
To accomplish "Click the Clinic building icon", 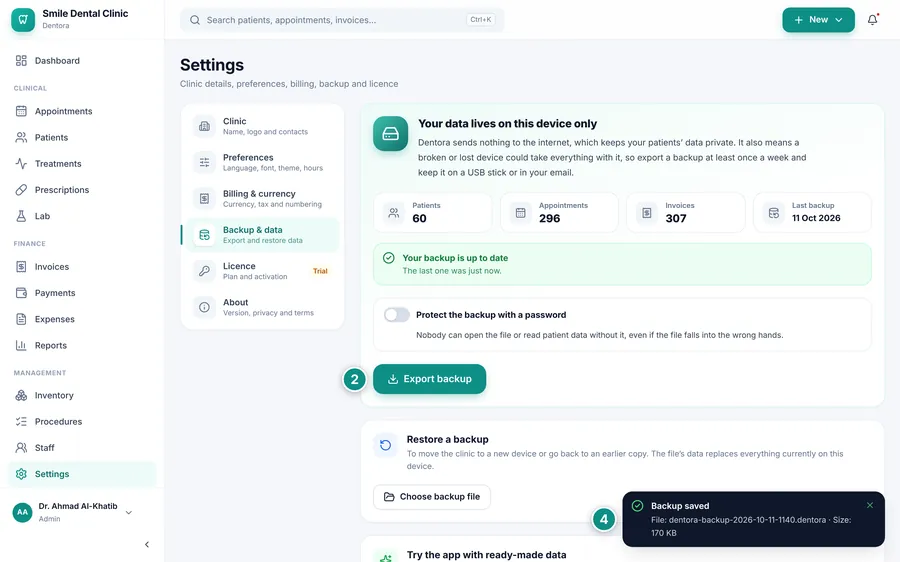I will pos(204,126).
